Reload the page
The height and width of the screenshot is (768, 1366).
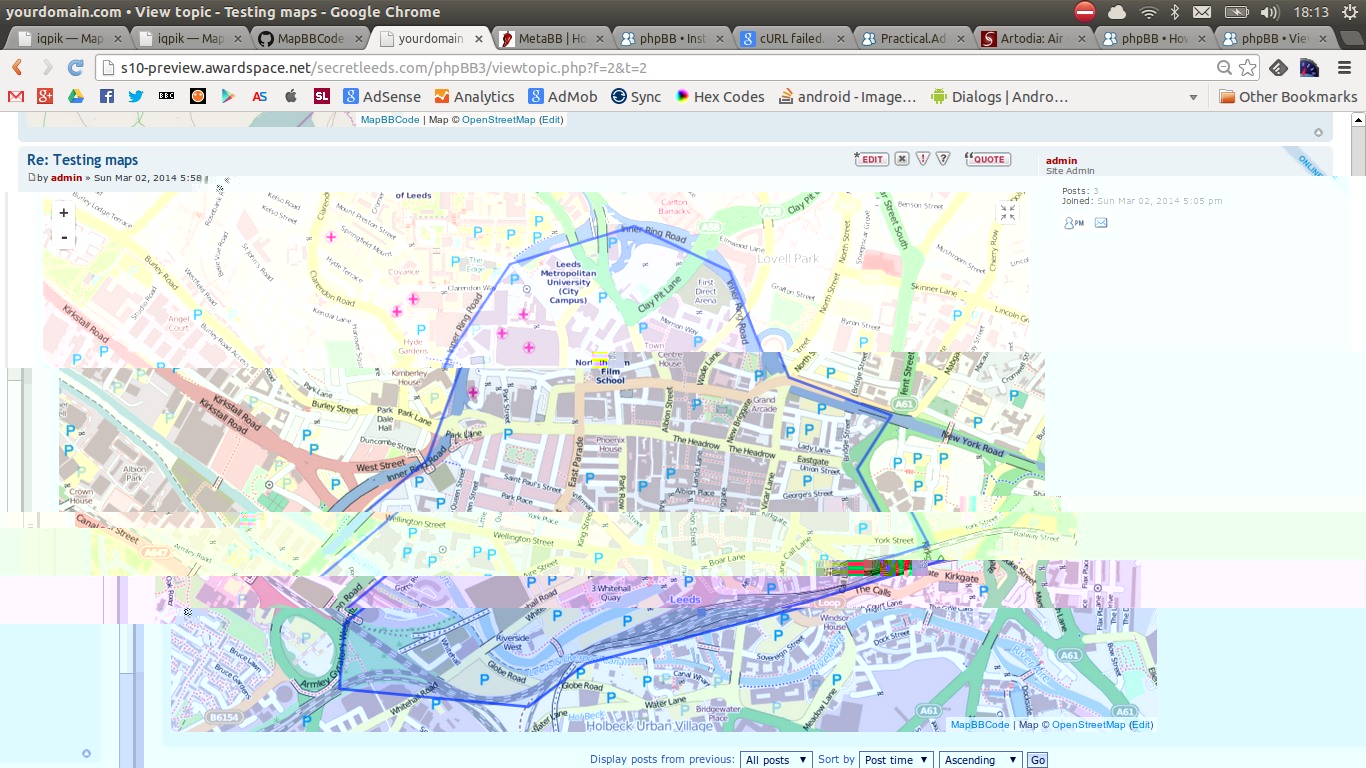click(76, 68)
